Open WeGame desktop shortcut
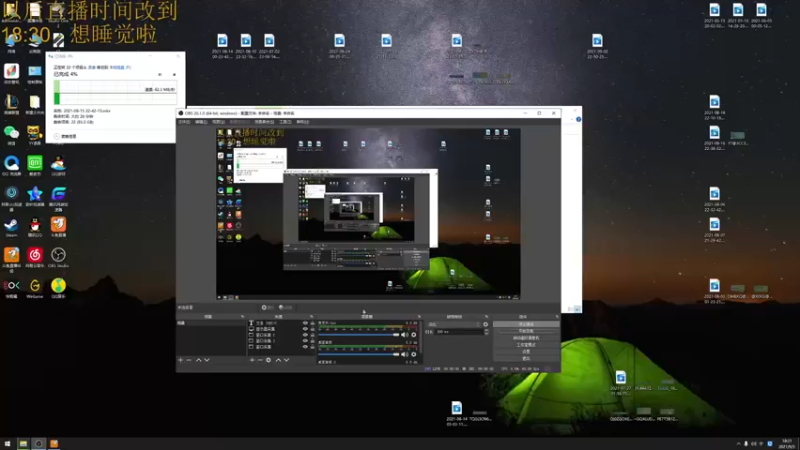Image resolution: width=800 pixels, height=450 pixels. click(35, 288)
